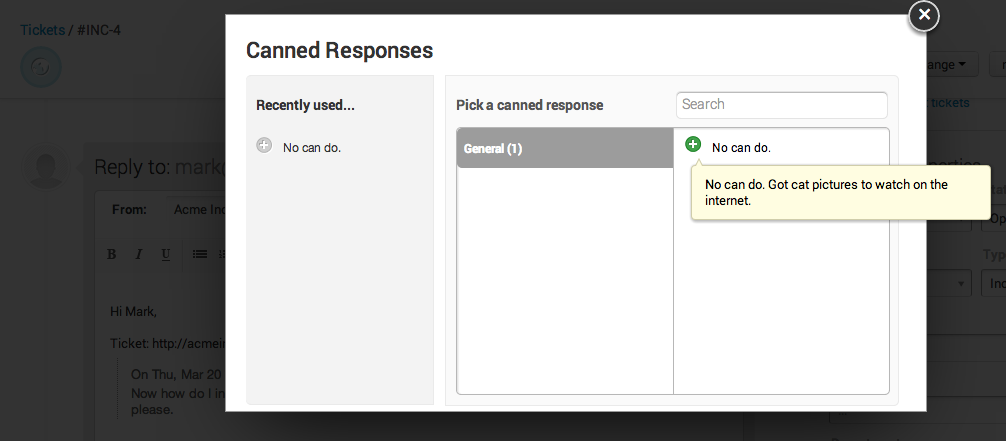Screen dimensions: 1006x441
Task: Close the Canned Responses dialog
Action: point(924,15)
